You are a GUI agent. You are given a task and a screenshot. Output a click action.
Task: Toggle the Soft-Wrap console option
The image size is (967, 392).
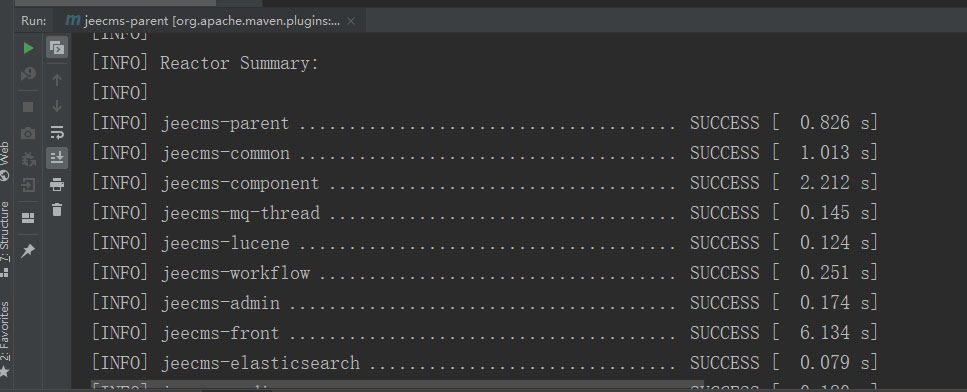[x=57, y=132]
